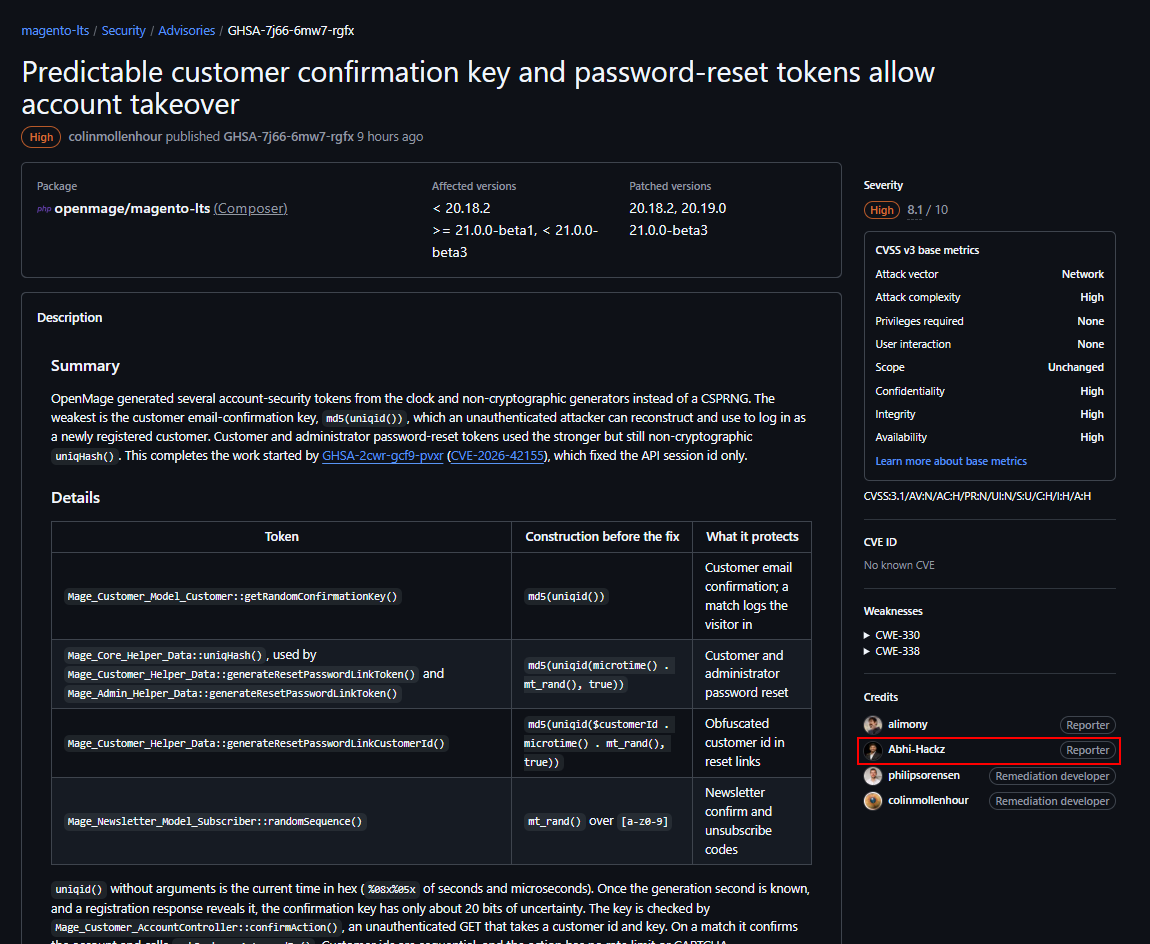Click the Details heading
This screenshot has width=1150, height=944.
pyautogui.click(x=76, y=498)
